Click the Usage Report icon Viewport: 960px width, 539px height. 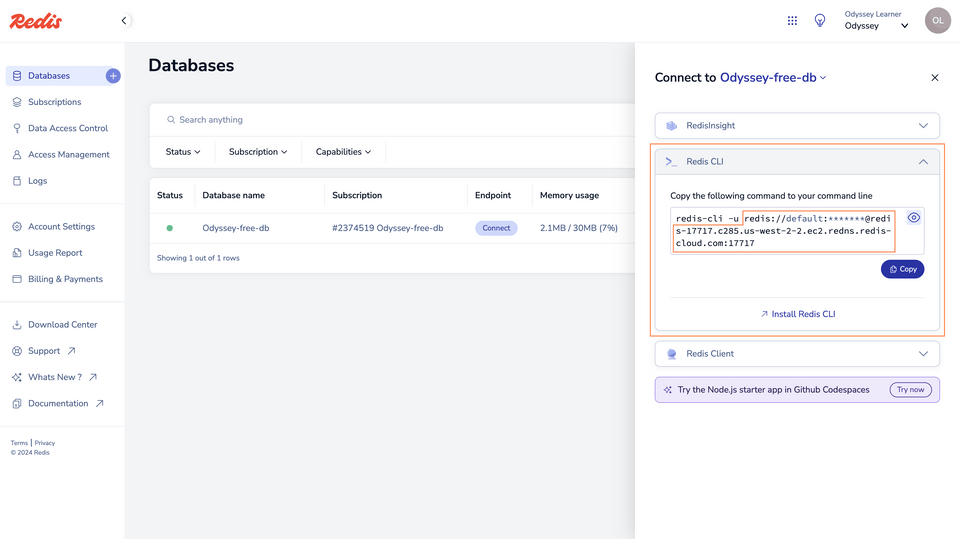(17, 253)
